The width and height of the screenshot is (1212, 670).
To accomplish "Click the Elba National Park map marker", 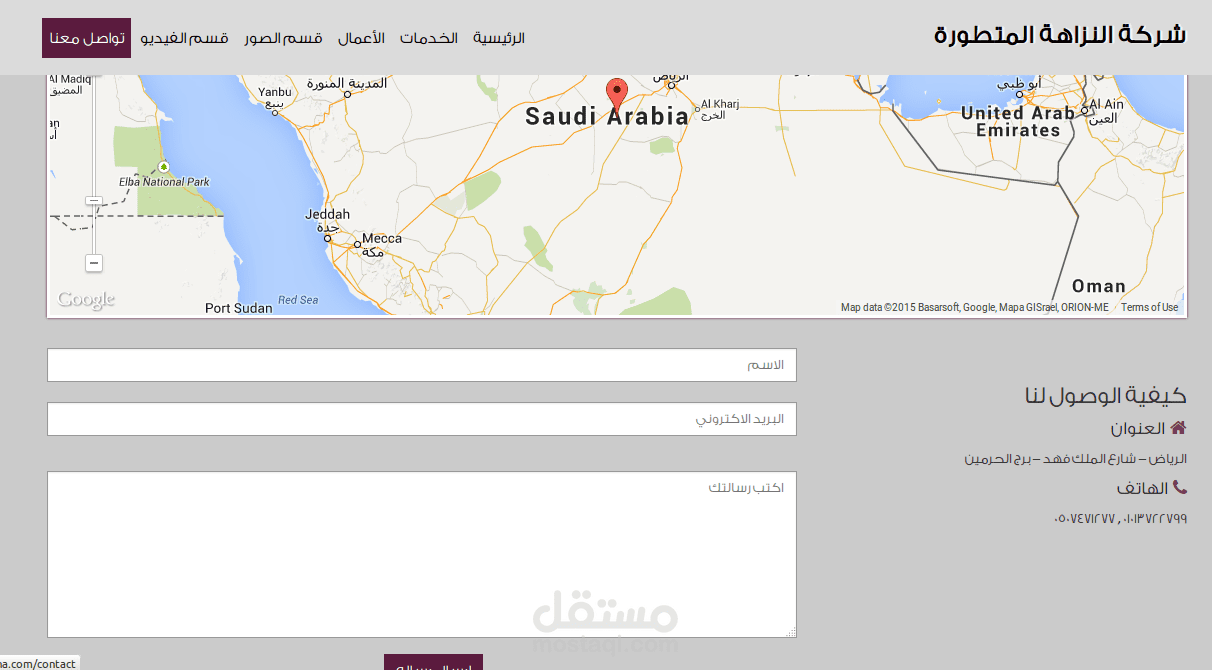I will [x=164, y=166].
